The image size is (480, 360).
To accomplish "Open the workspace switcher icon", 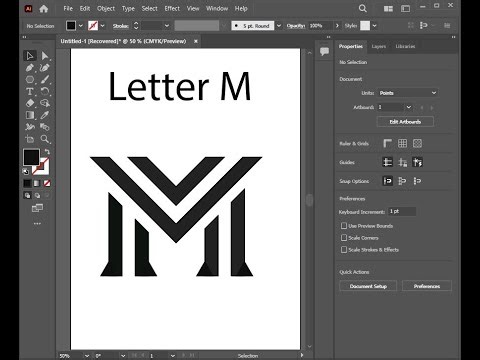I will [405, 9].
